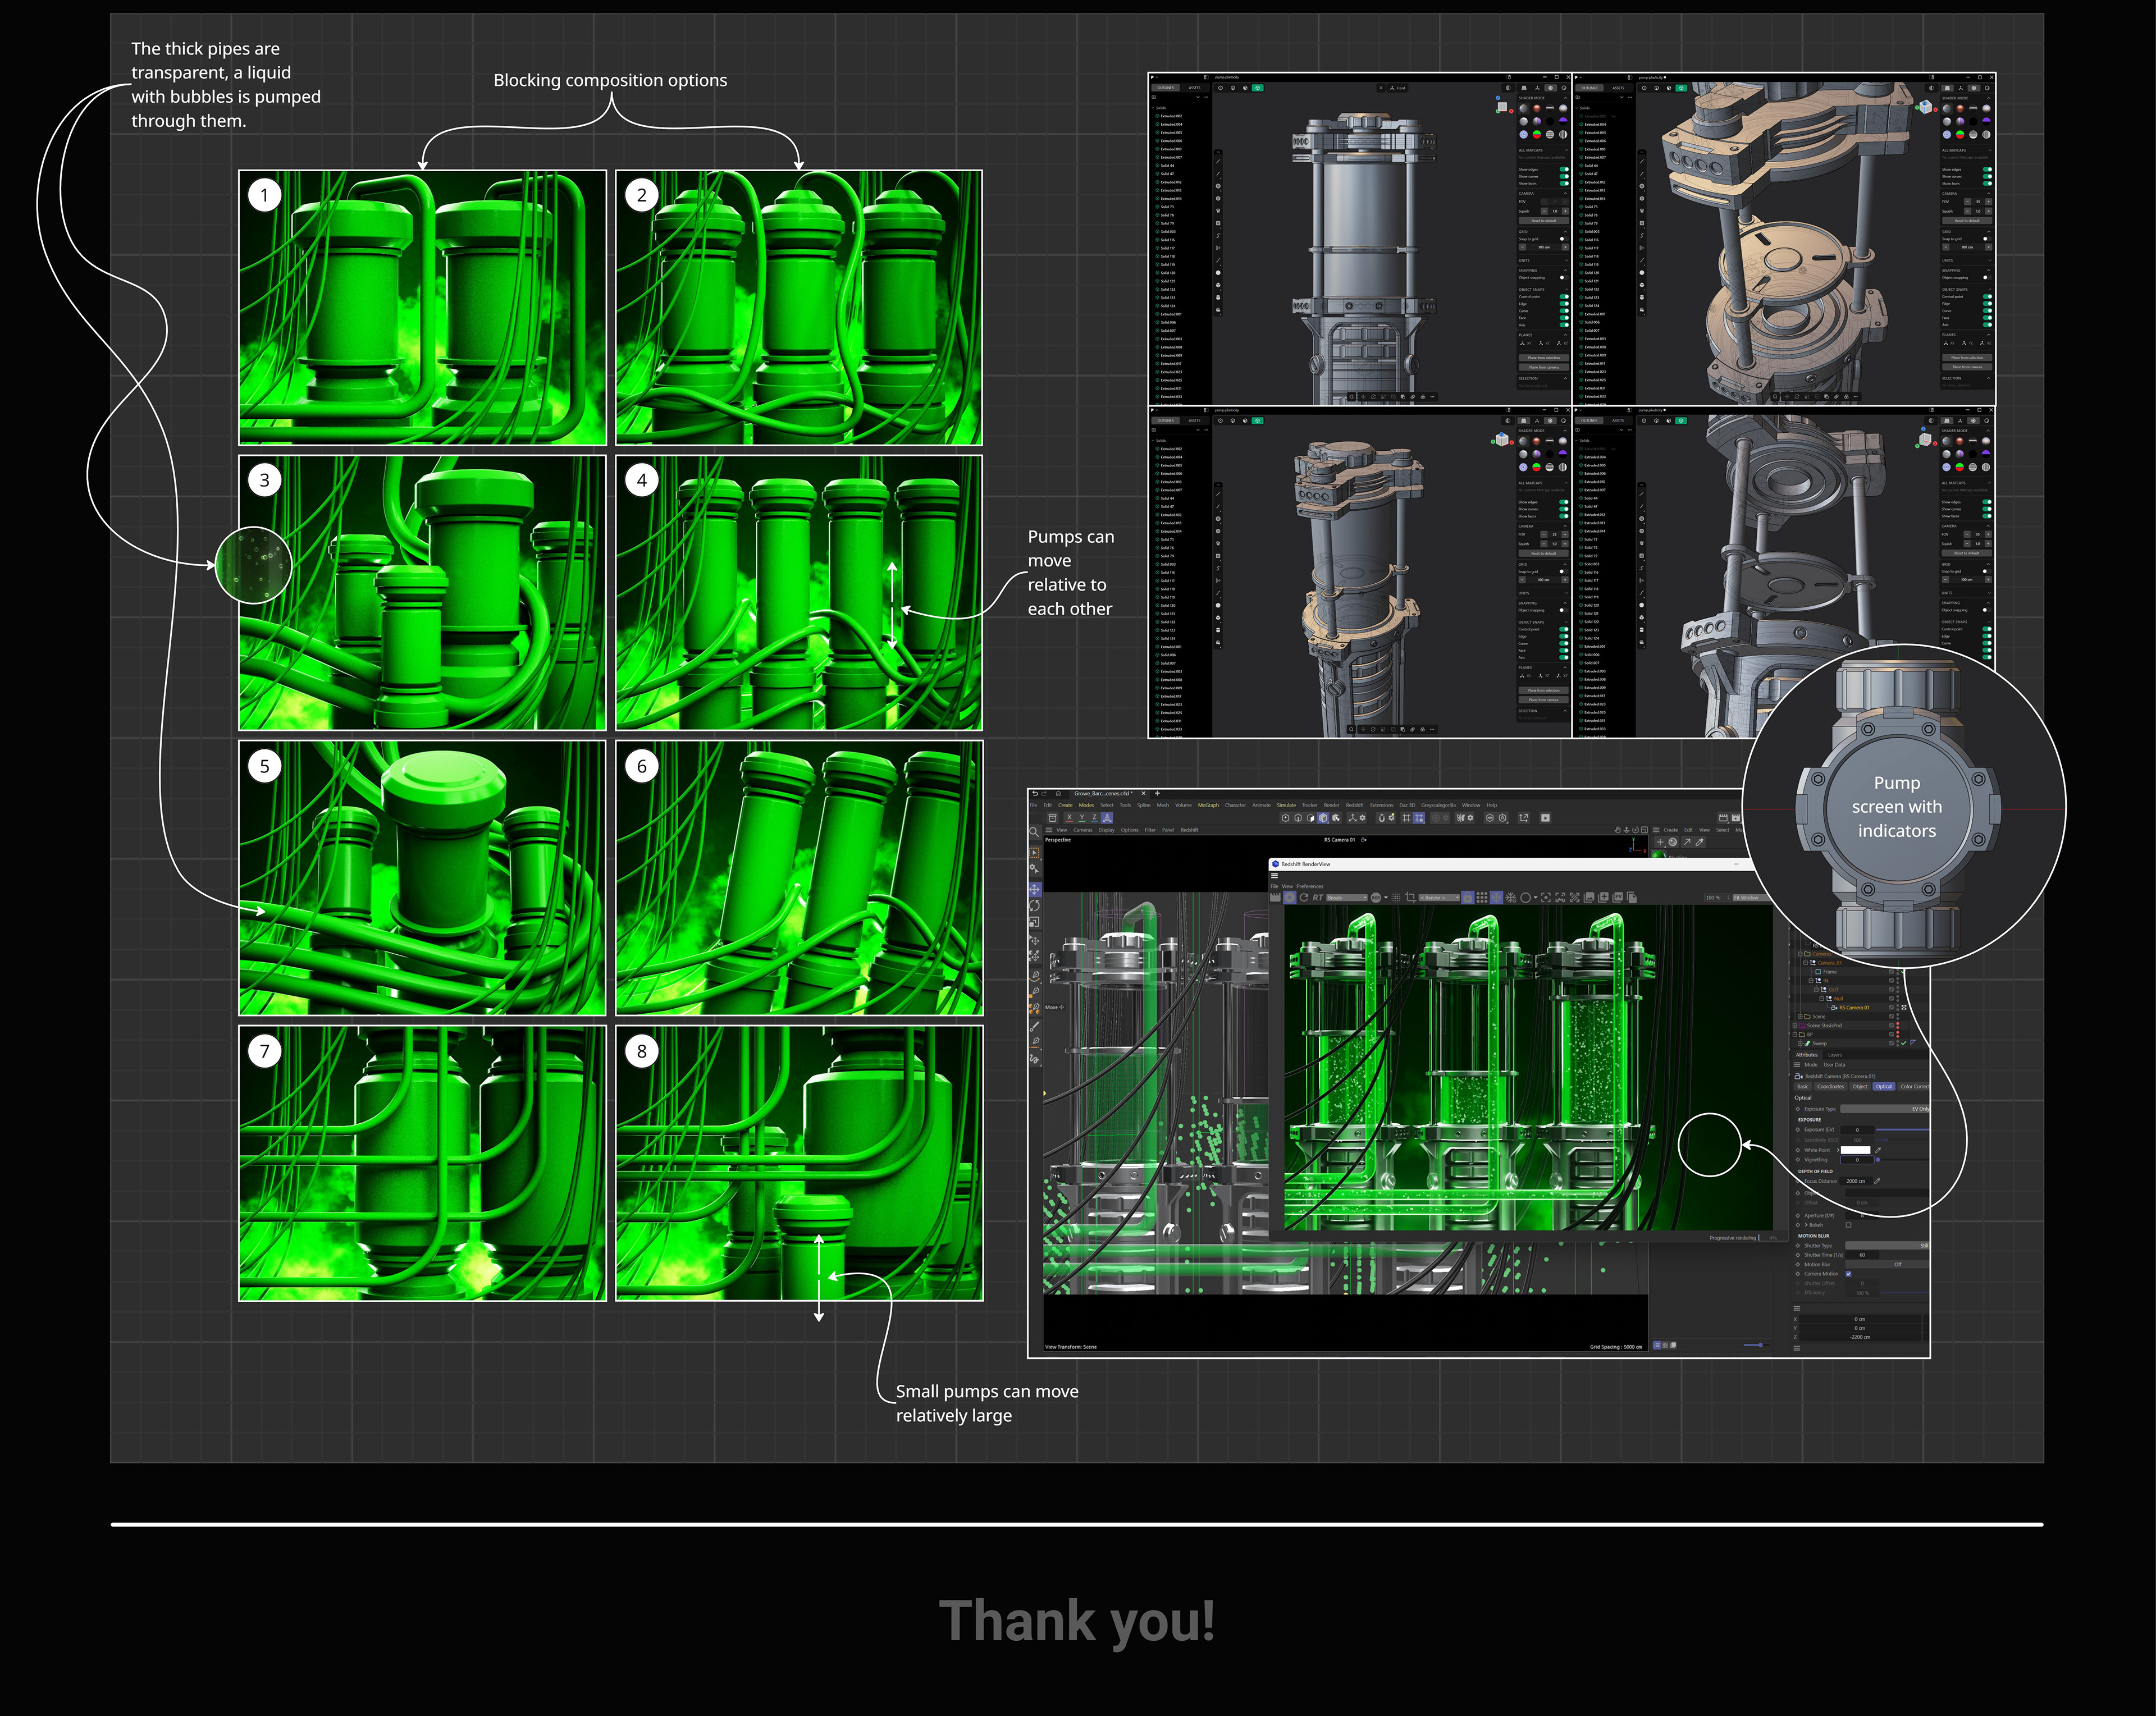Click the White Point eyedropper icon
Viewport: 2156px width, 1716px height.
coord(1878,1150)
